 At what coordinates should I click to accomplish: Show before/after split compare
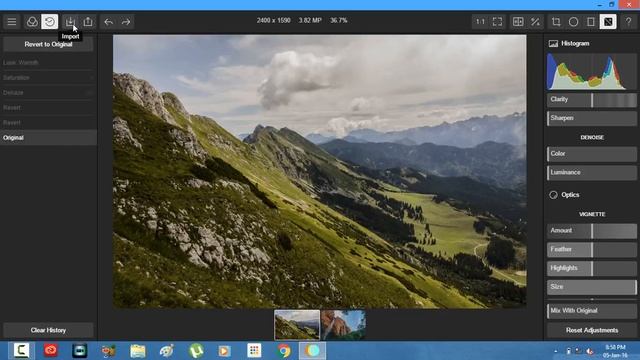(x=518, y=22)
